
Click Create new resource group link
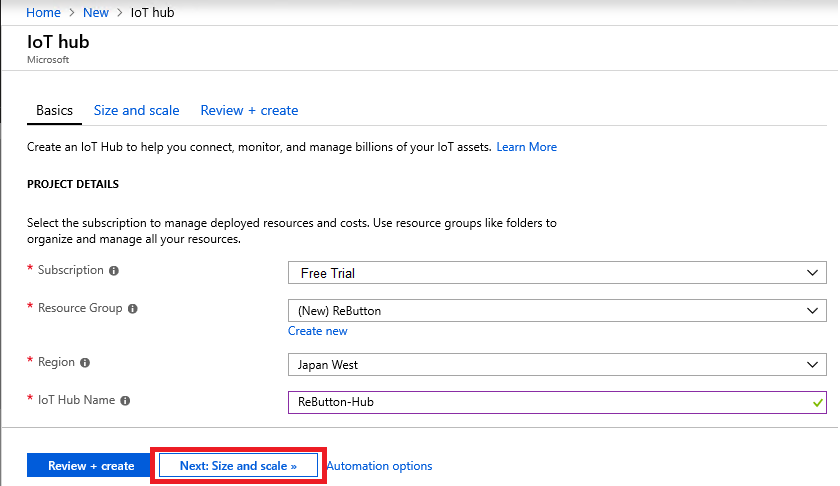pyautogui.click(x=318, y=331)
